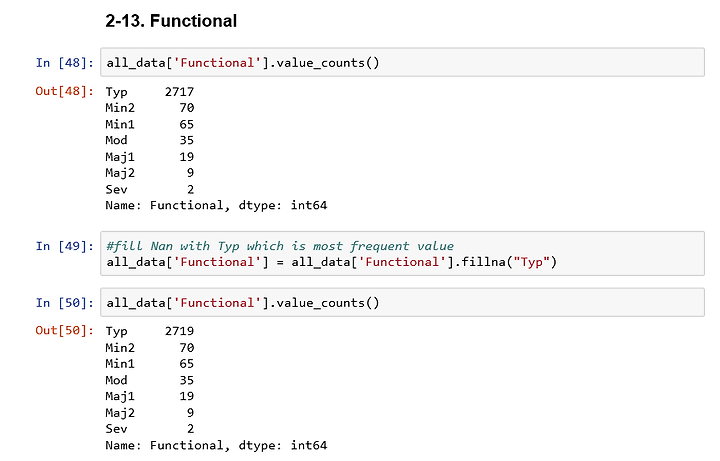Click the Min2 row in Out[48]

tap(150, 108)
